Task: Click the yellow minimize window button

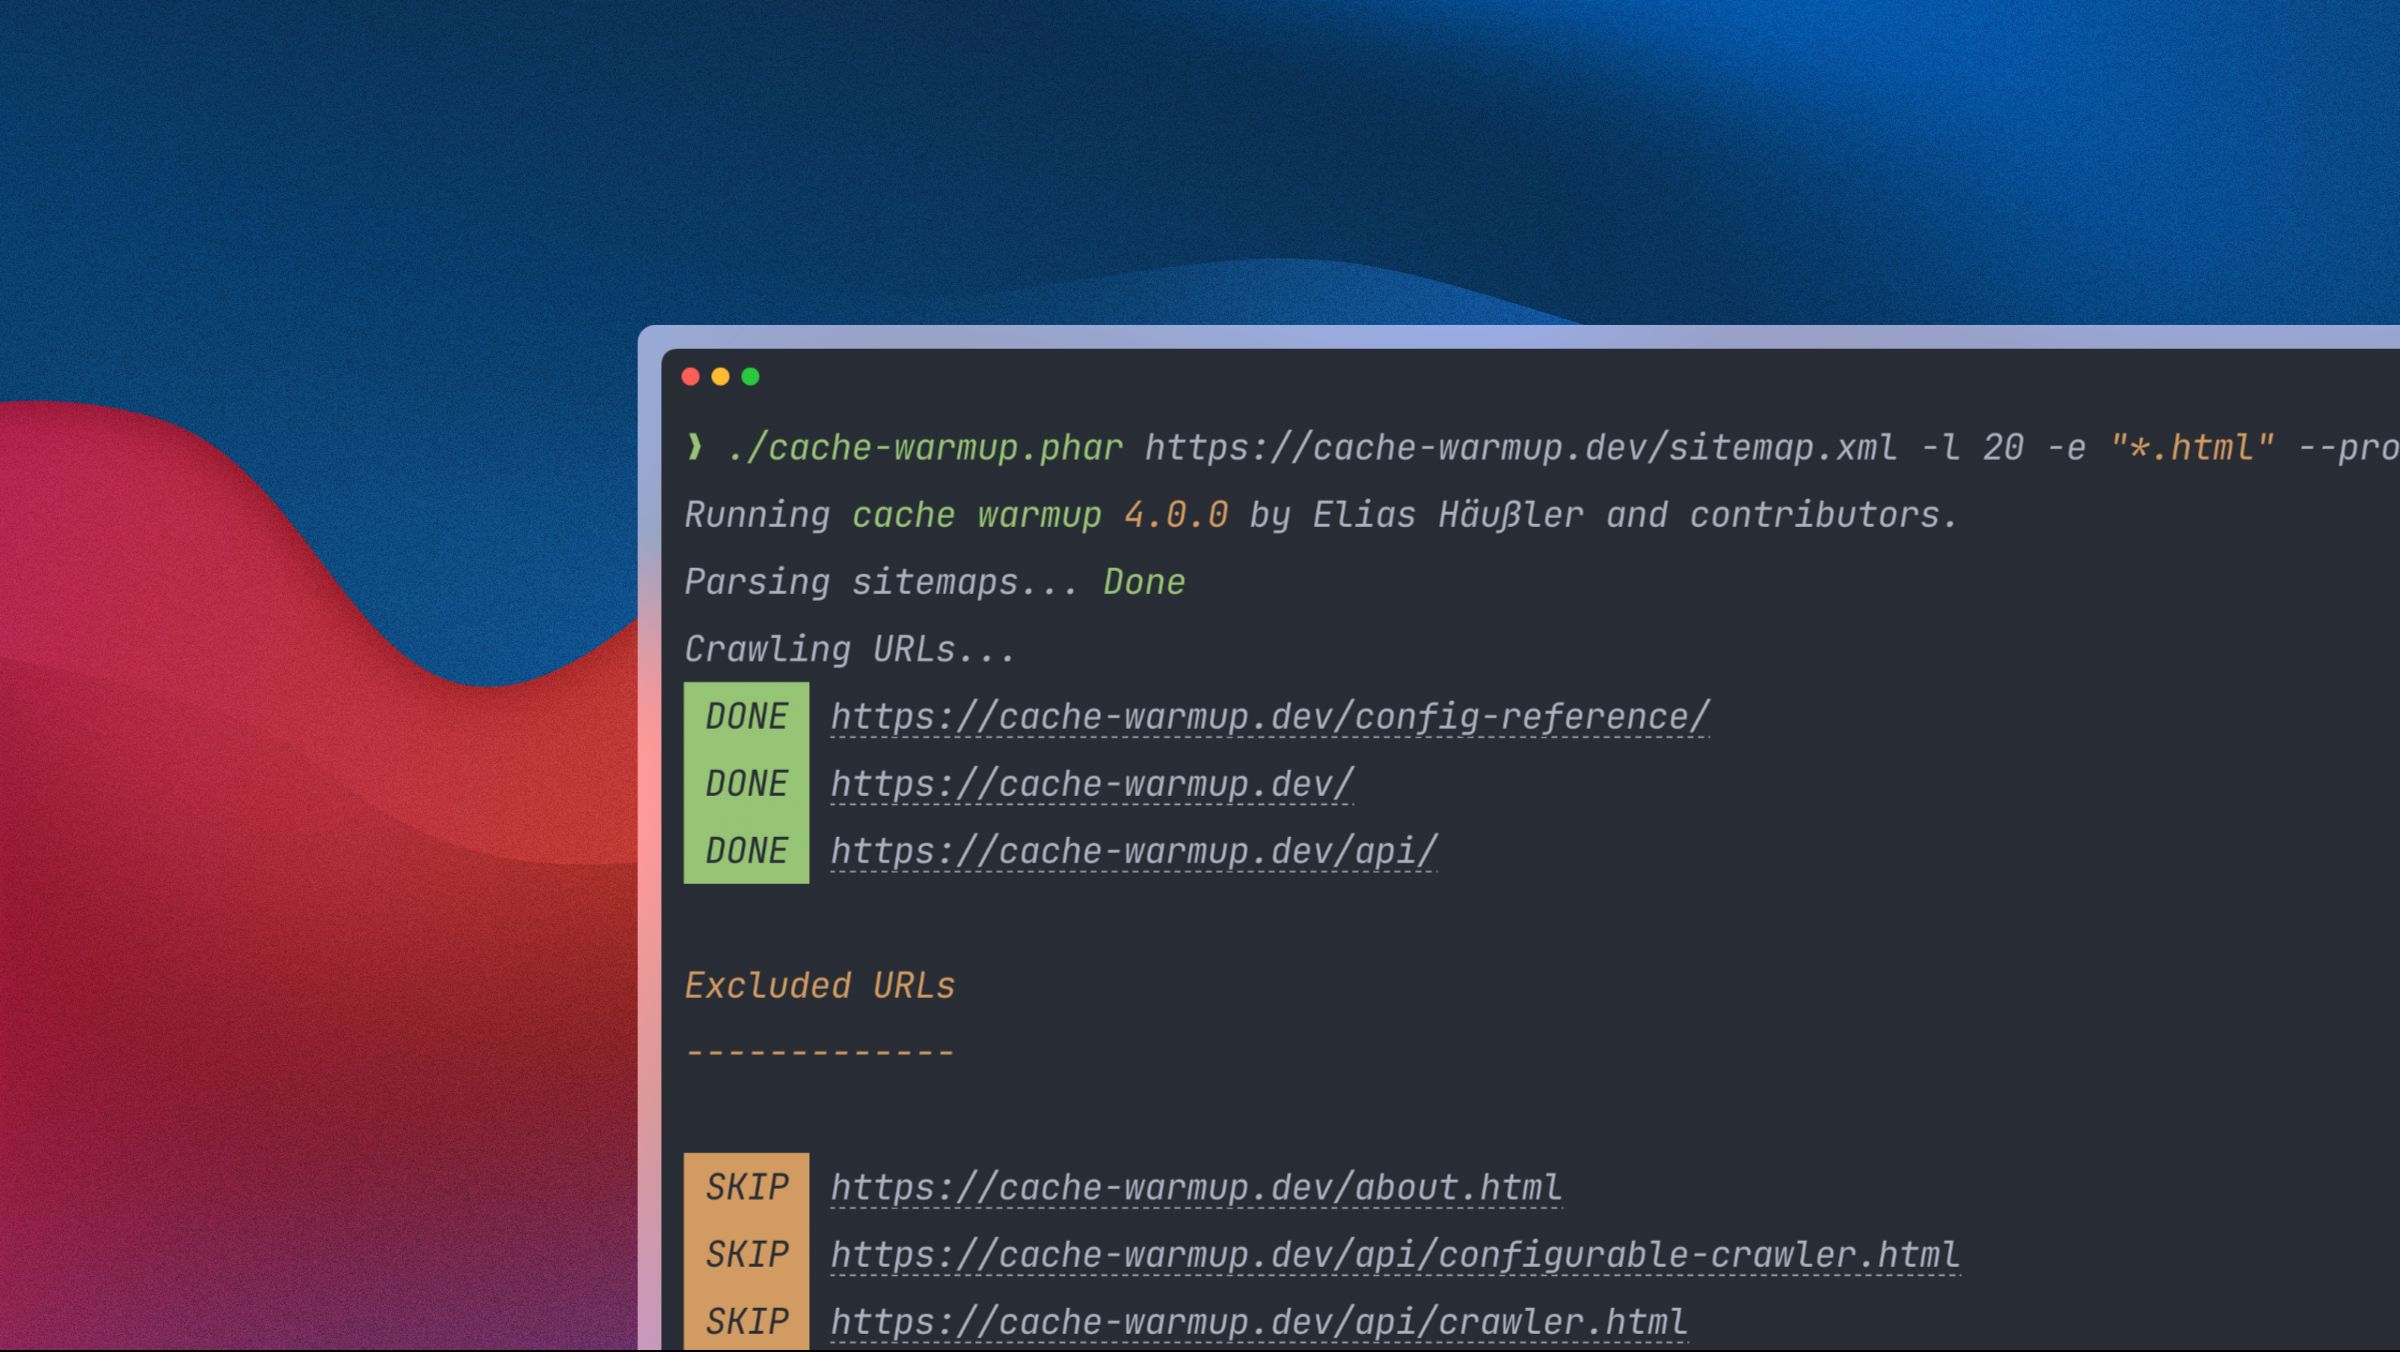Action: [x=720, y=377]
